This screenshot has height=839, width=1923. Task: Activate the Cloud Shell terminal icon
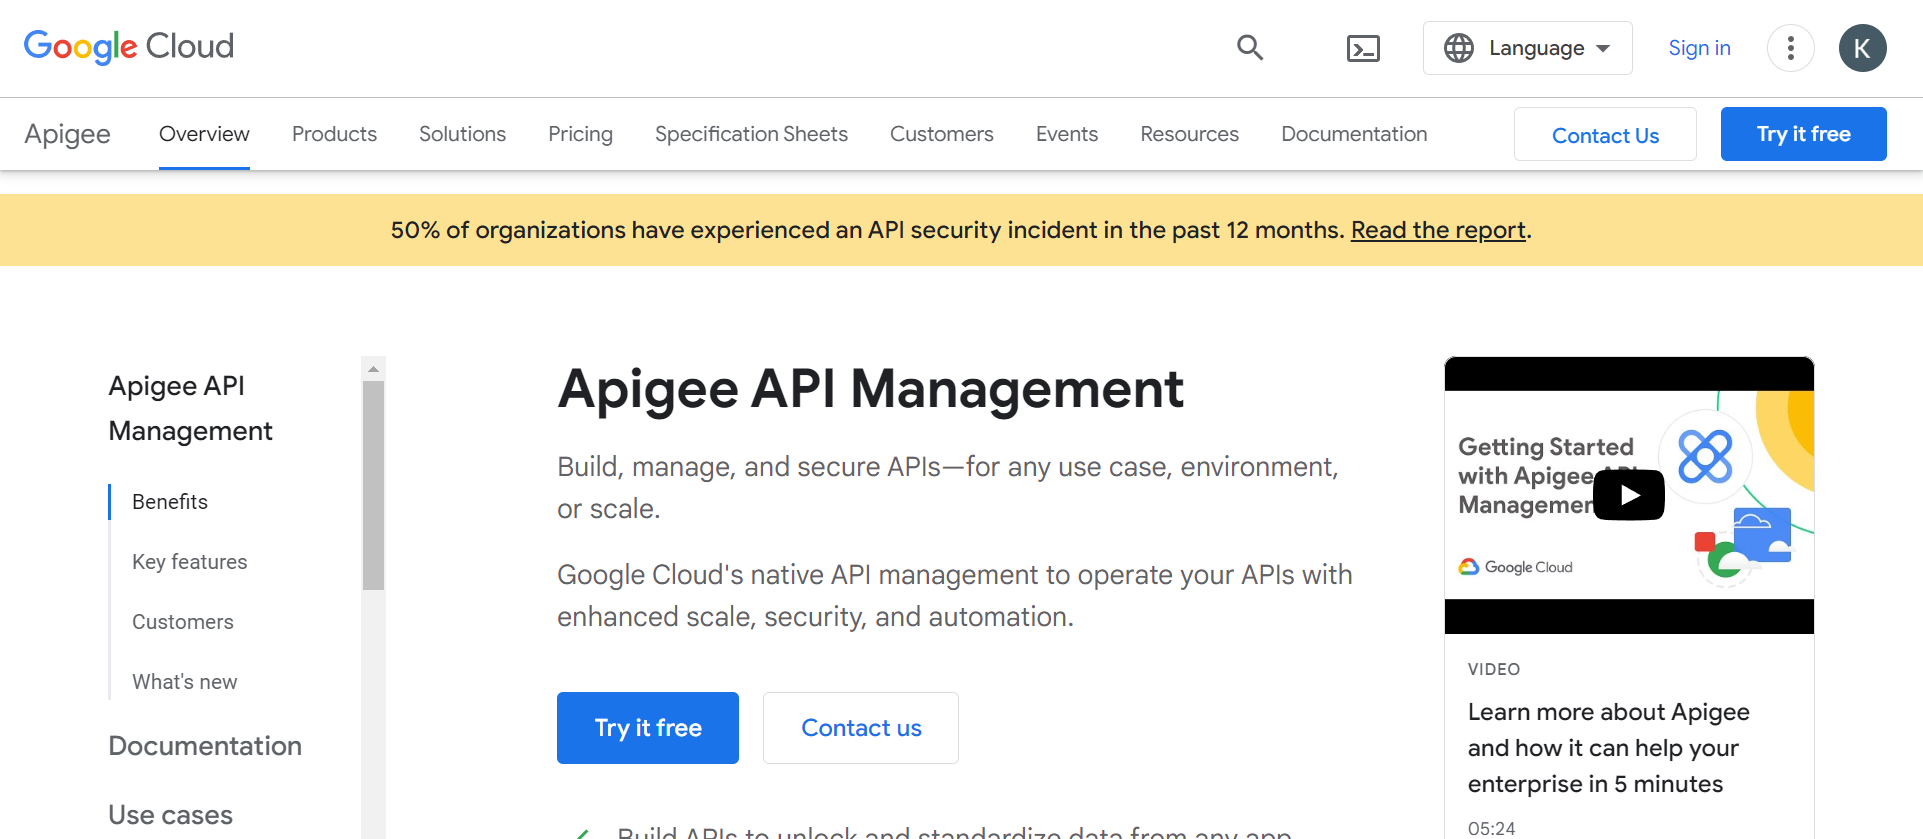coord(1363,48)
